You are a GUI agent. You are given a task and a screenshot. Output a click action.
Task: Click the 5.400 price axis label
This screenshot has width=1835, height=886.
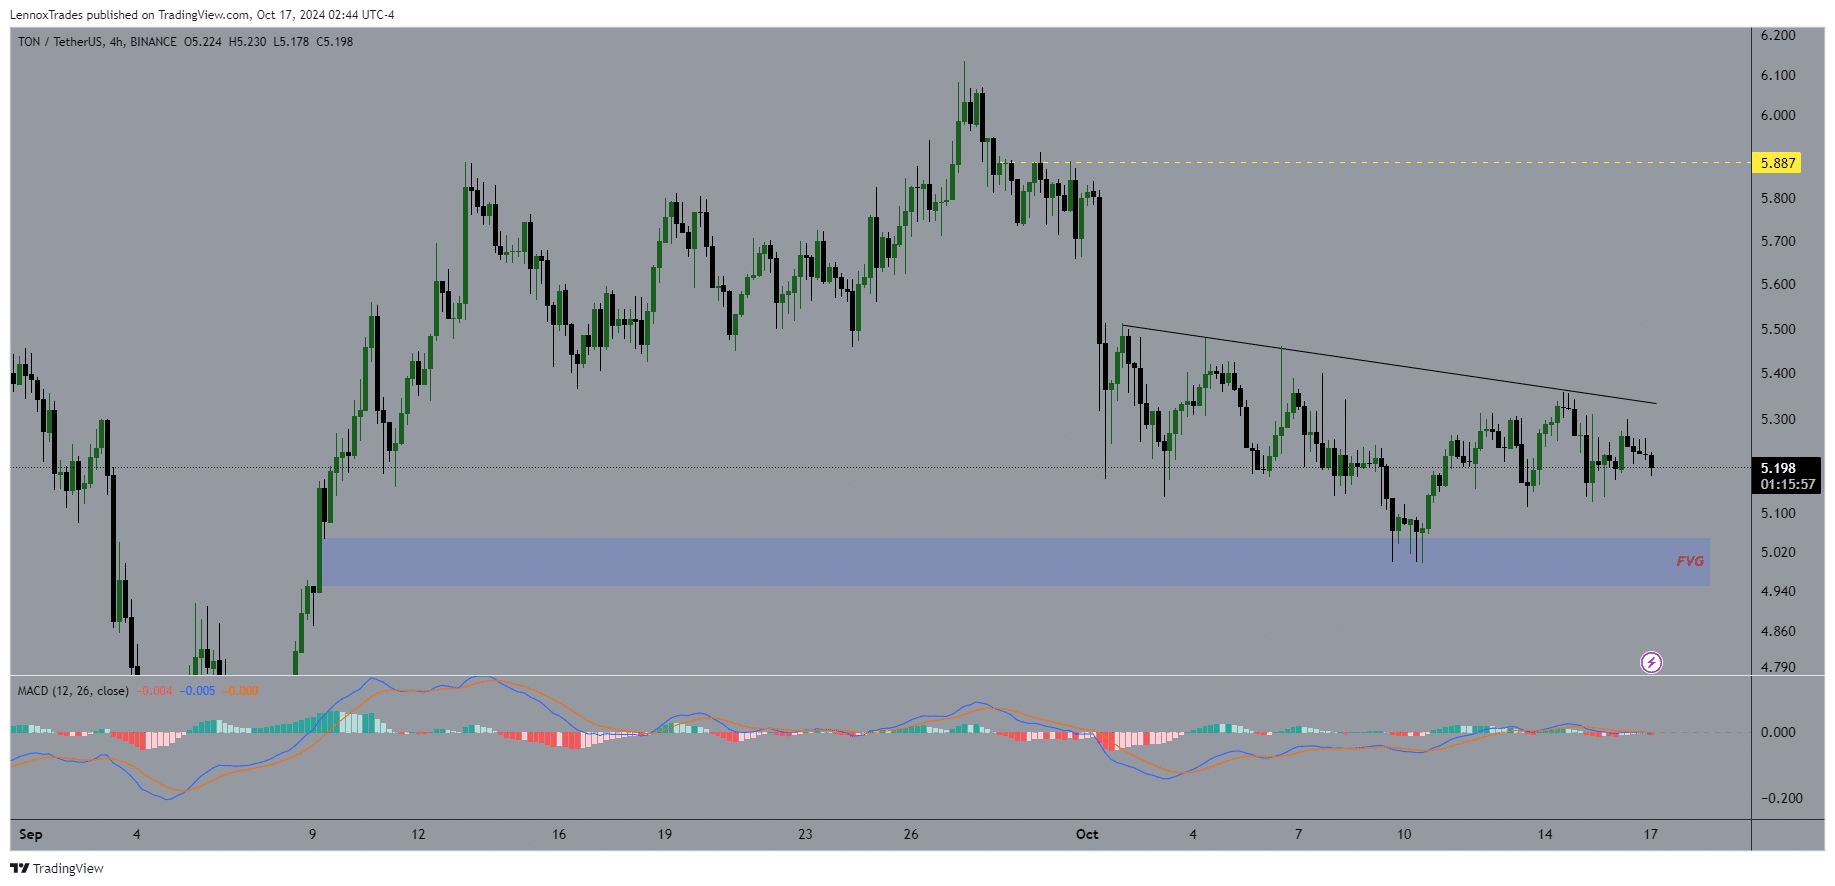(x=1777, y=373)
